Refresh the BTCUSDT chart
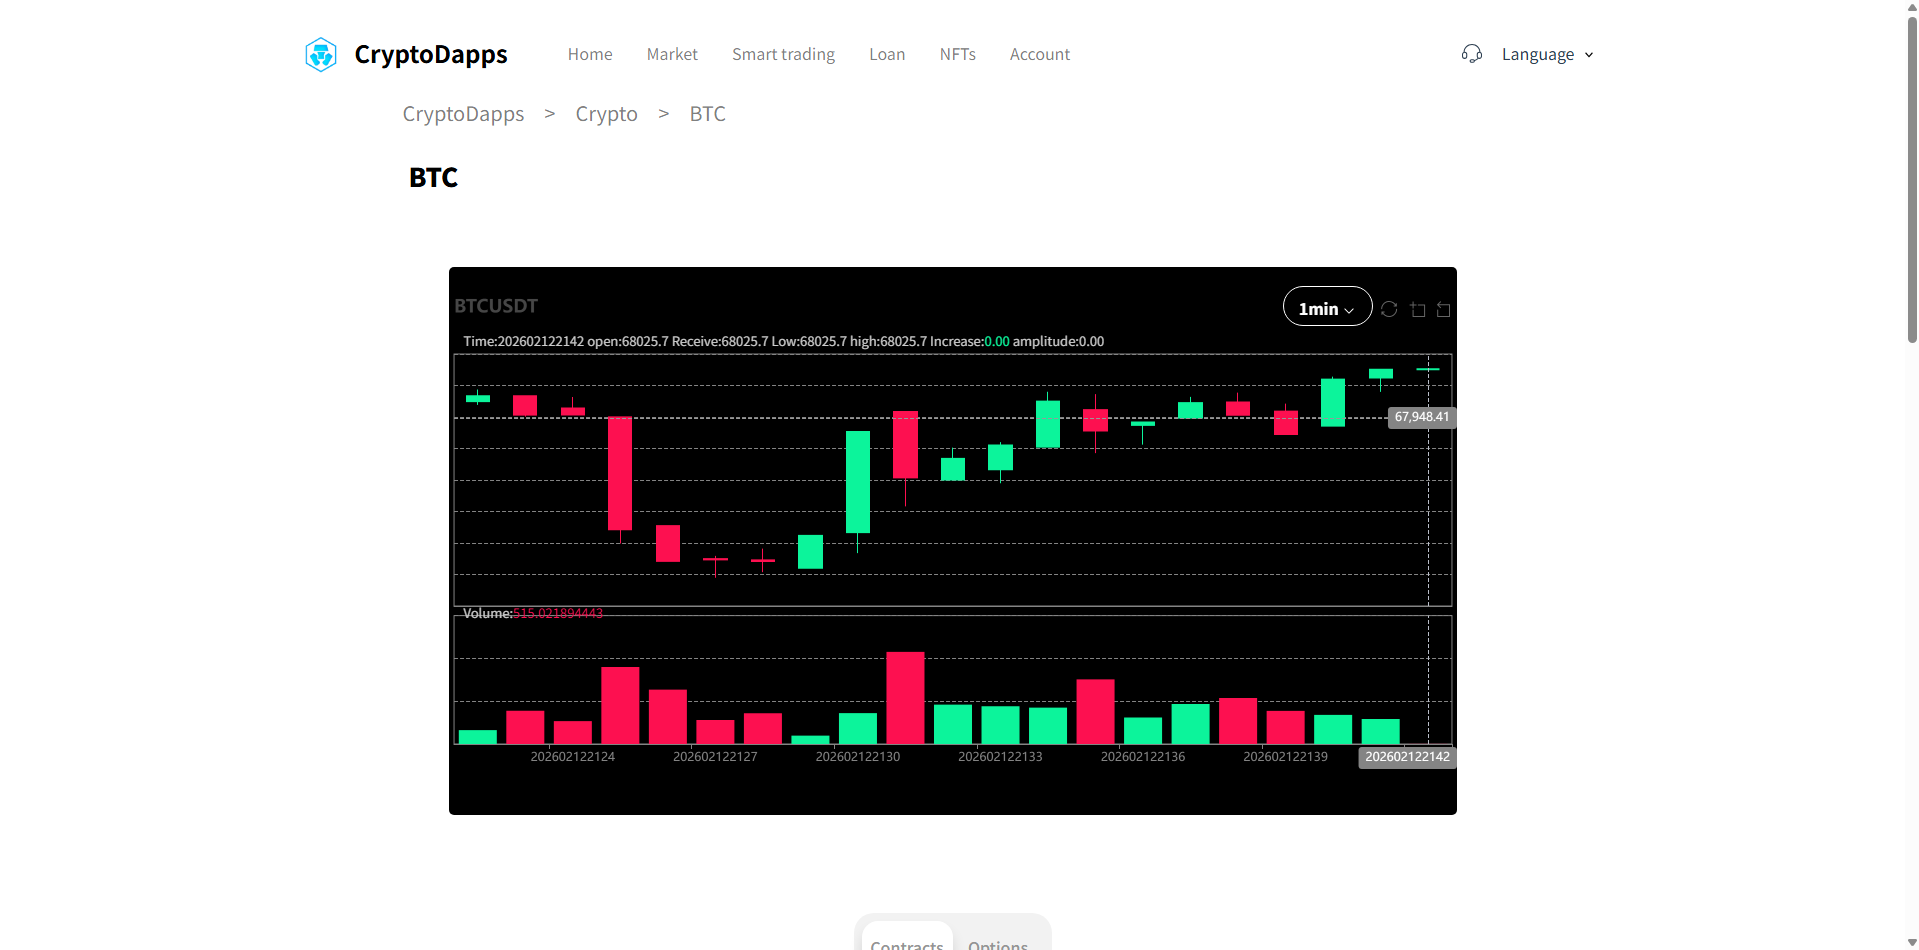1919x950 pixels. pyautogui.click(x=1389, y=309)
